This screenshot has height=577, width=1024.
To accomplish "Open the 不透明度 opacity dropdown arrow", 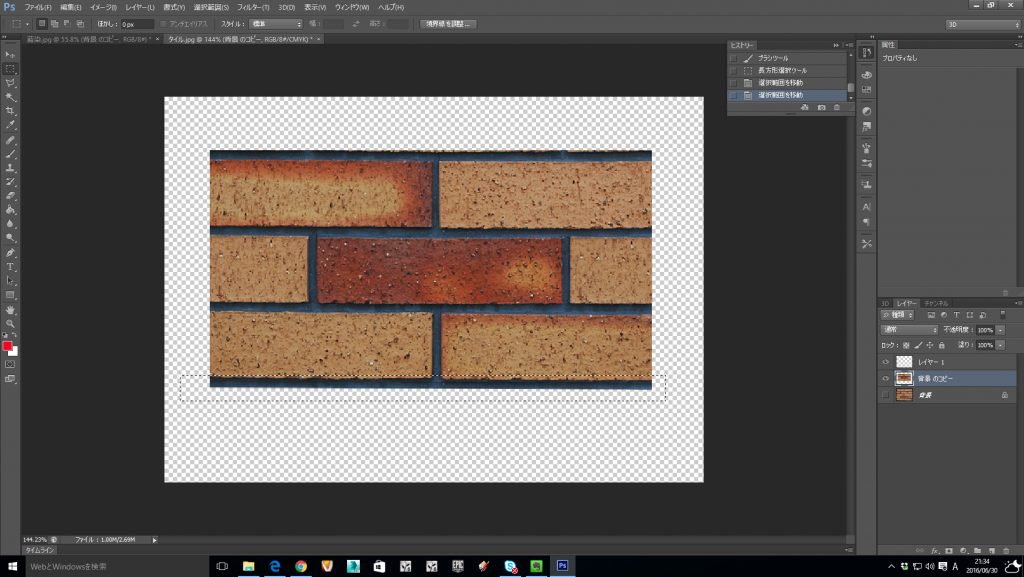I will point(1001,330).
